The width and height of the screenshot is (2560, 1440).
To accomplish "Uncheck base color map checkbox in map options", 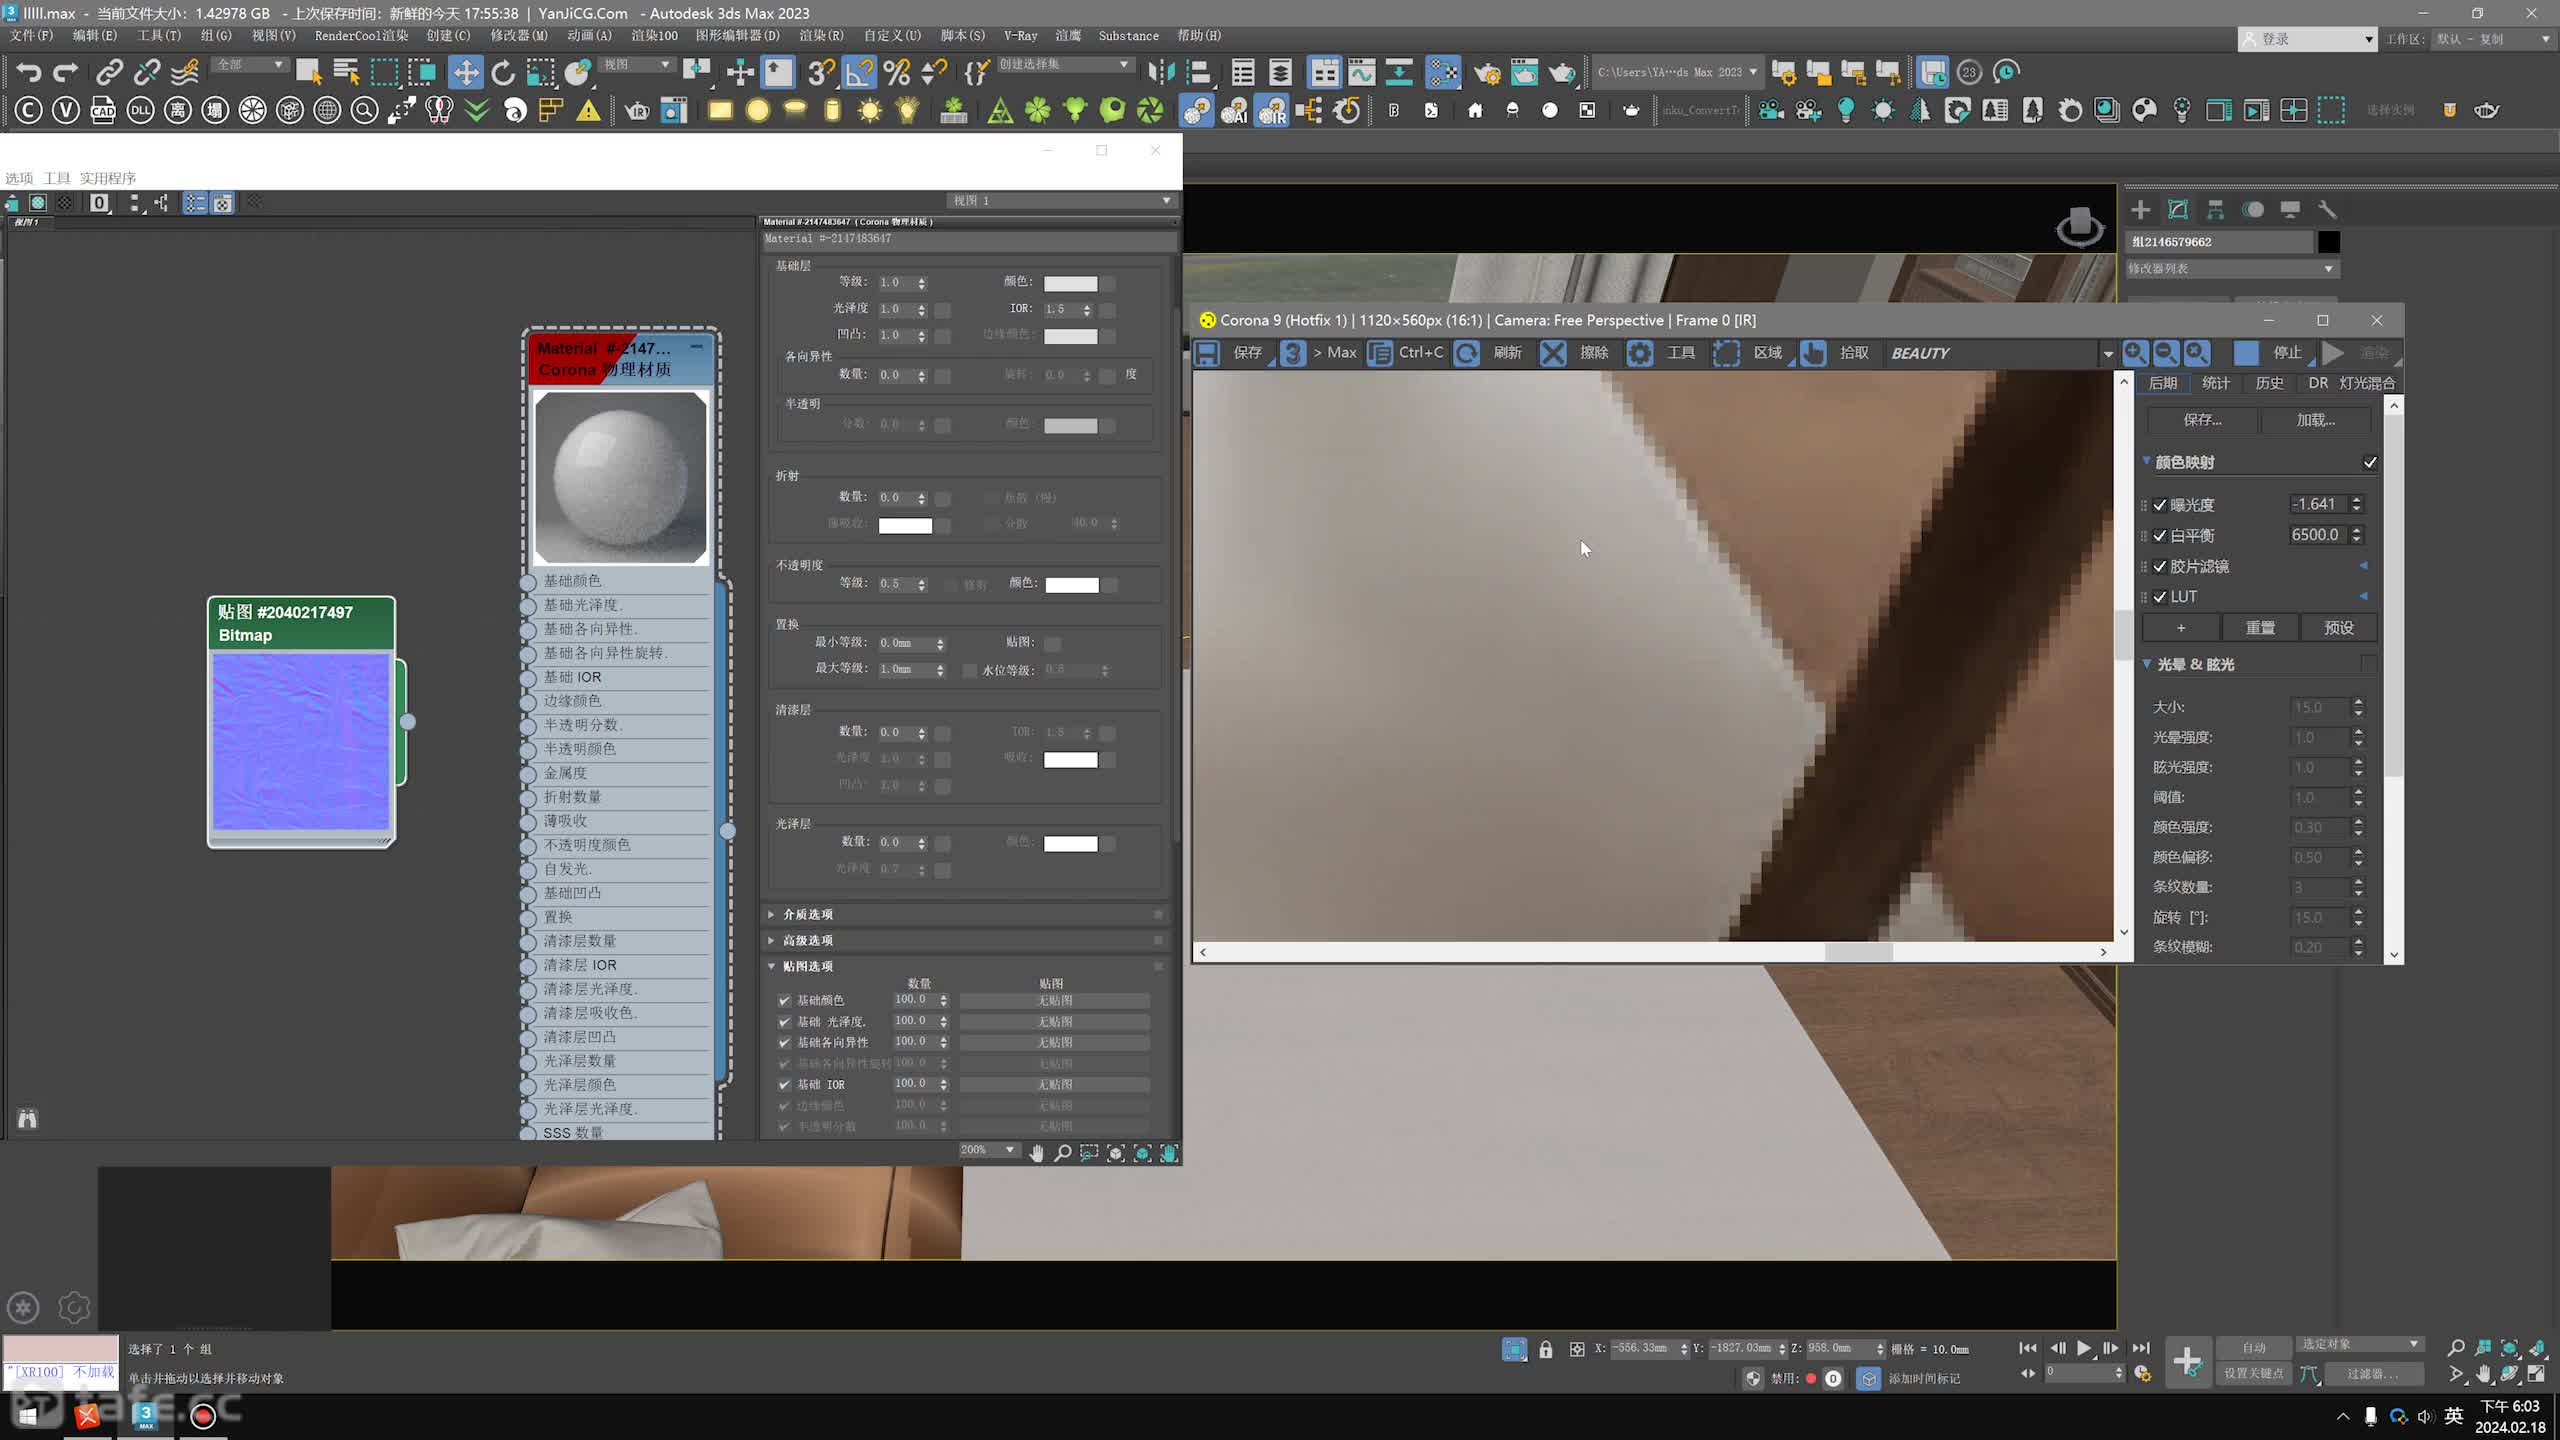I will pyautogui.click(x=785, y=1000).
